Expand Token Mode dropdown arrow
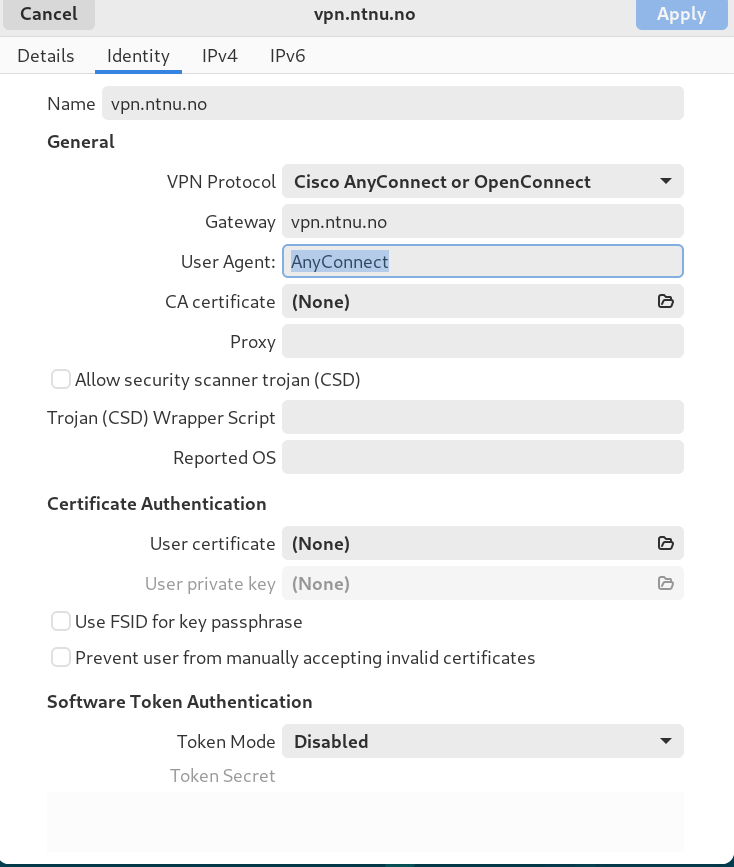 point(666,741)
